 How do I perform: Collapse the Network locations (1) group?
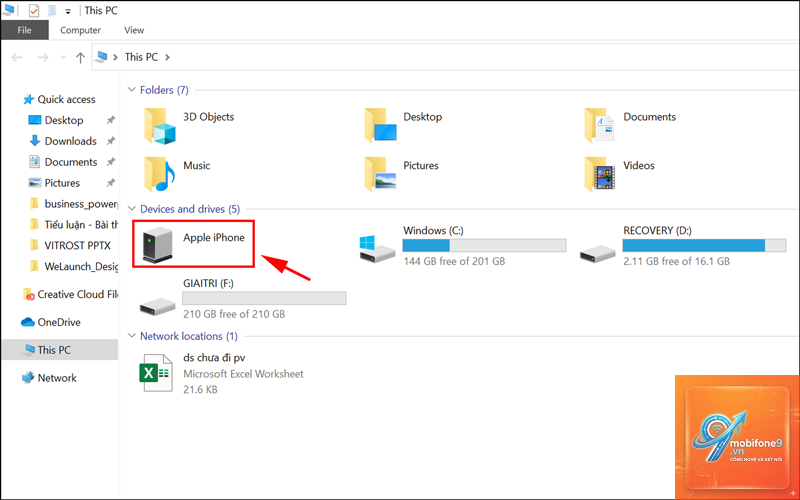tap(132, 336)
